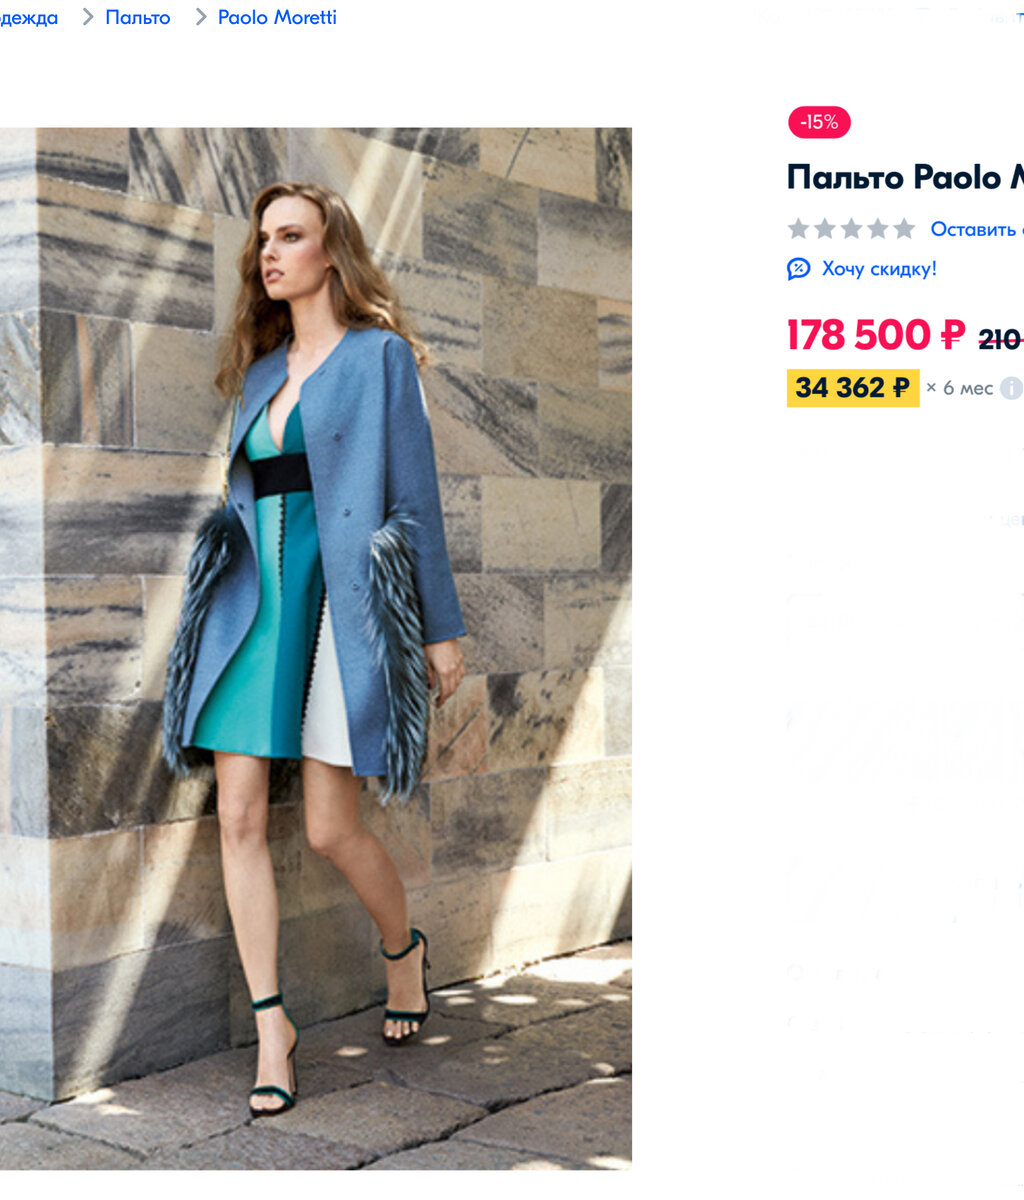The width and height of the screenshot is (1024, 1200).
Task: Rate the coat three stars
Action: [851, 229]
